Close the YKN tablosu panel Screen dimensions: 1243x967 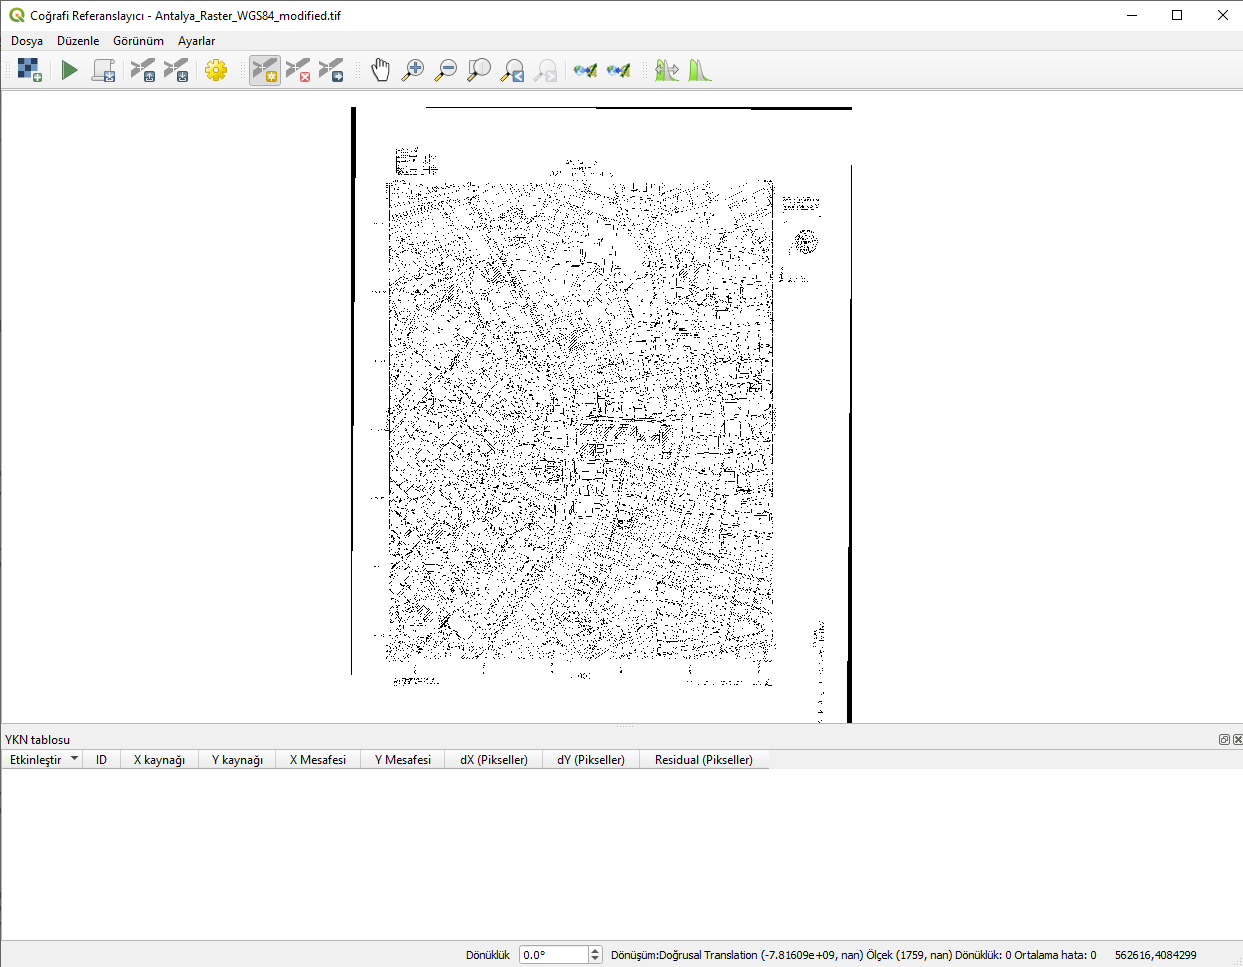(x=1237, y=740)
